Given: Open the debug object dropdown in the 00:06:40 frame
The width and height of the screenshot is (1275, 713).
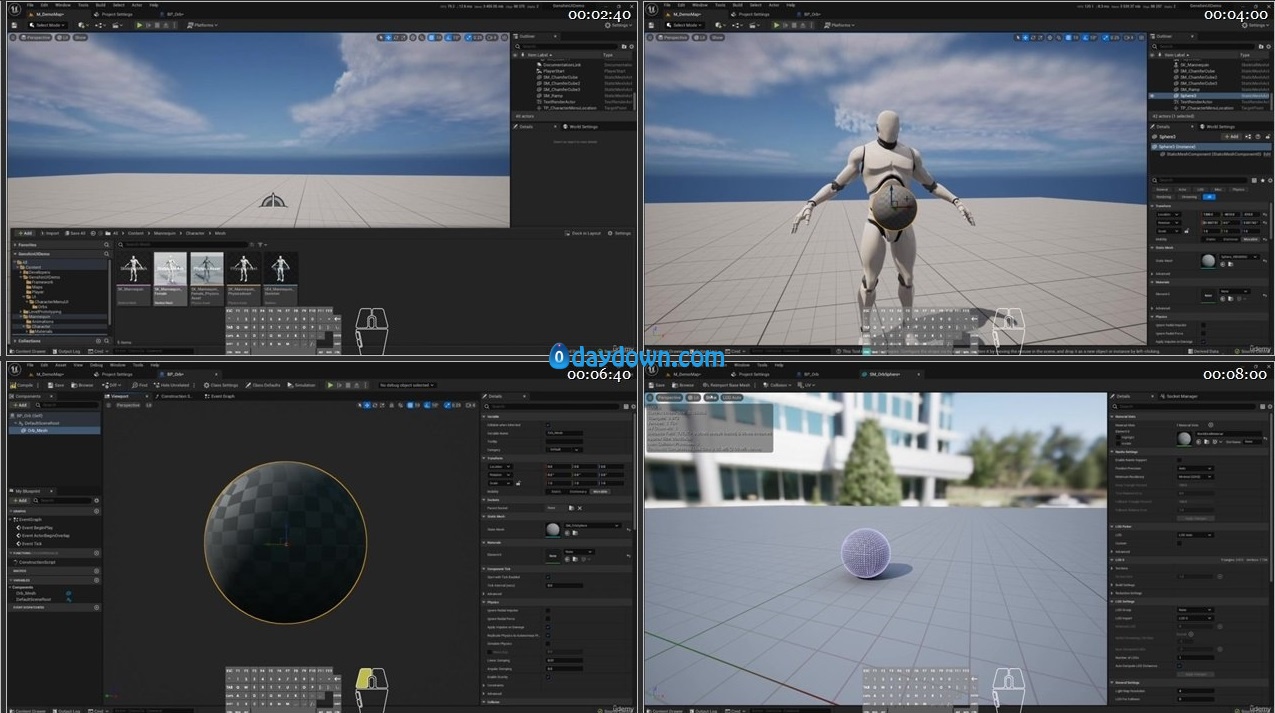Looking at the screenshot, I should point(407,385).
